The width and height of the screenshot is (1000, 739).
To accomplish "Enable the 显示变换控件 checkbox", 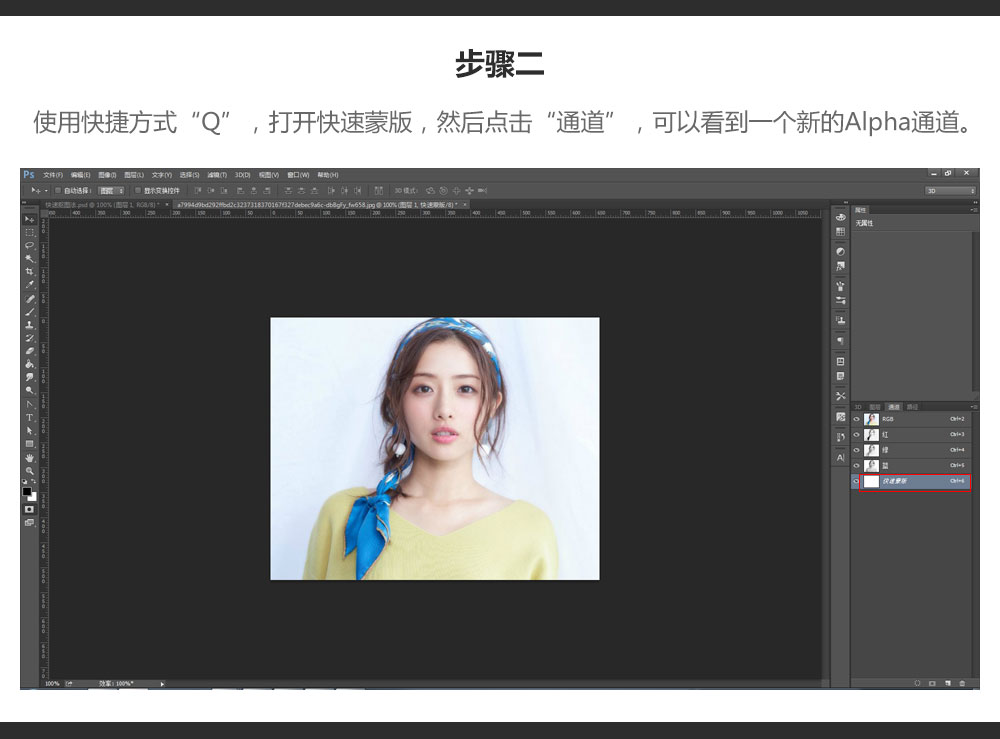I will click(137, 190).
